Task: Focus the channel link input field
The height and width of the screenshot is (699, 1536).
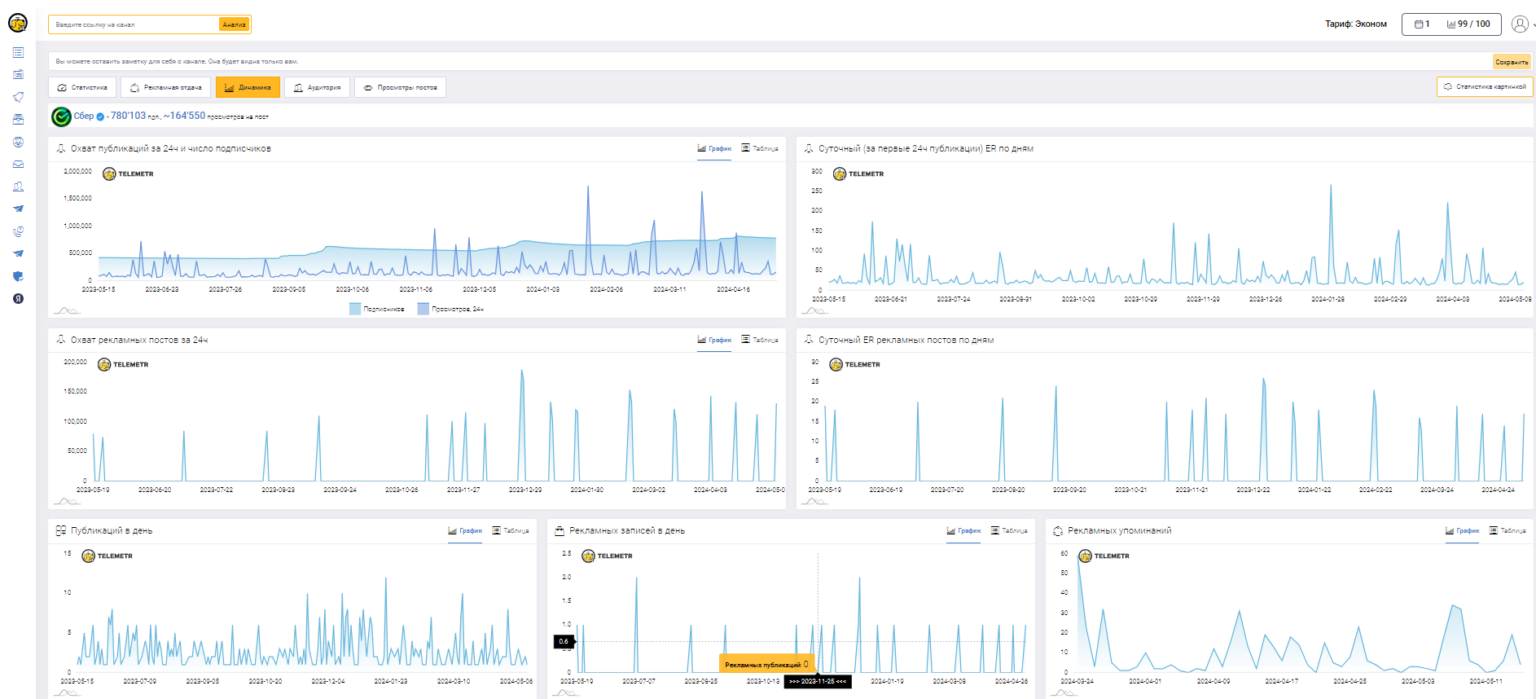Action: (133, 24)
